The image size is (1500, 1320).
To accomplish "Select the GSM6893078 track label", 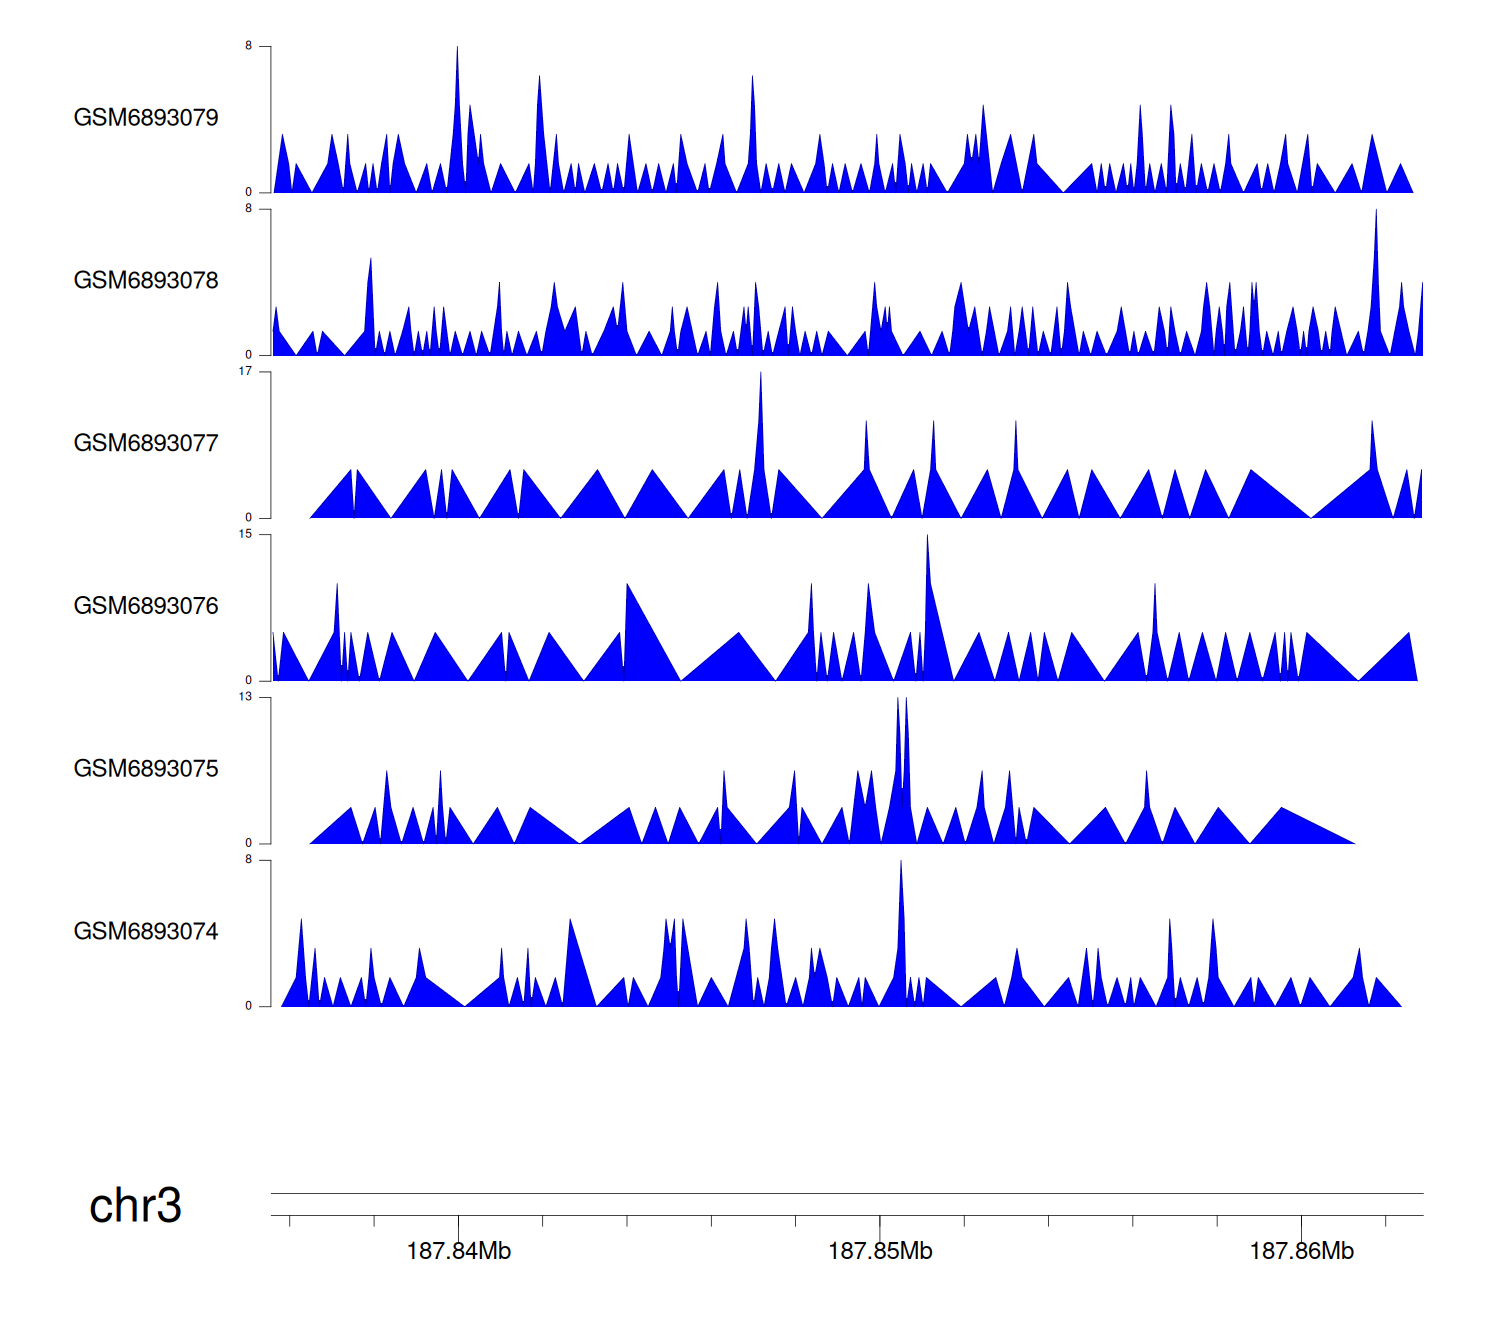I will tap(146, 281).
